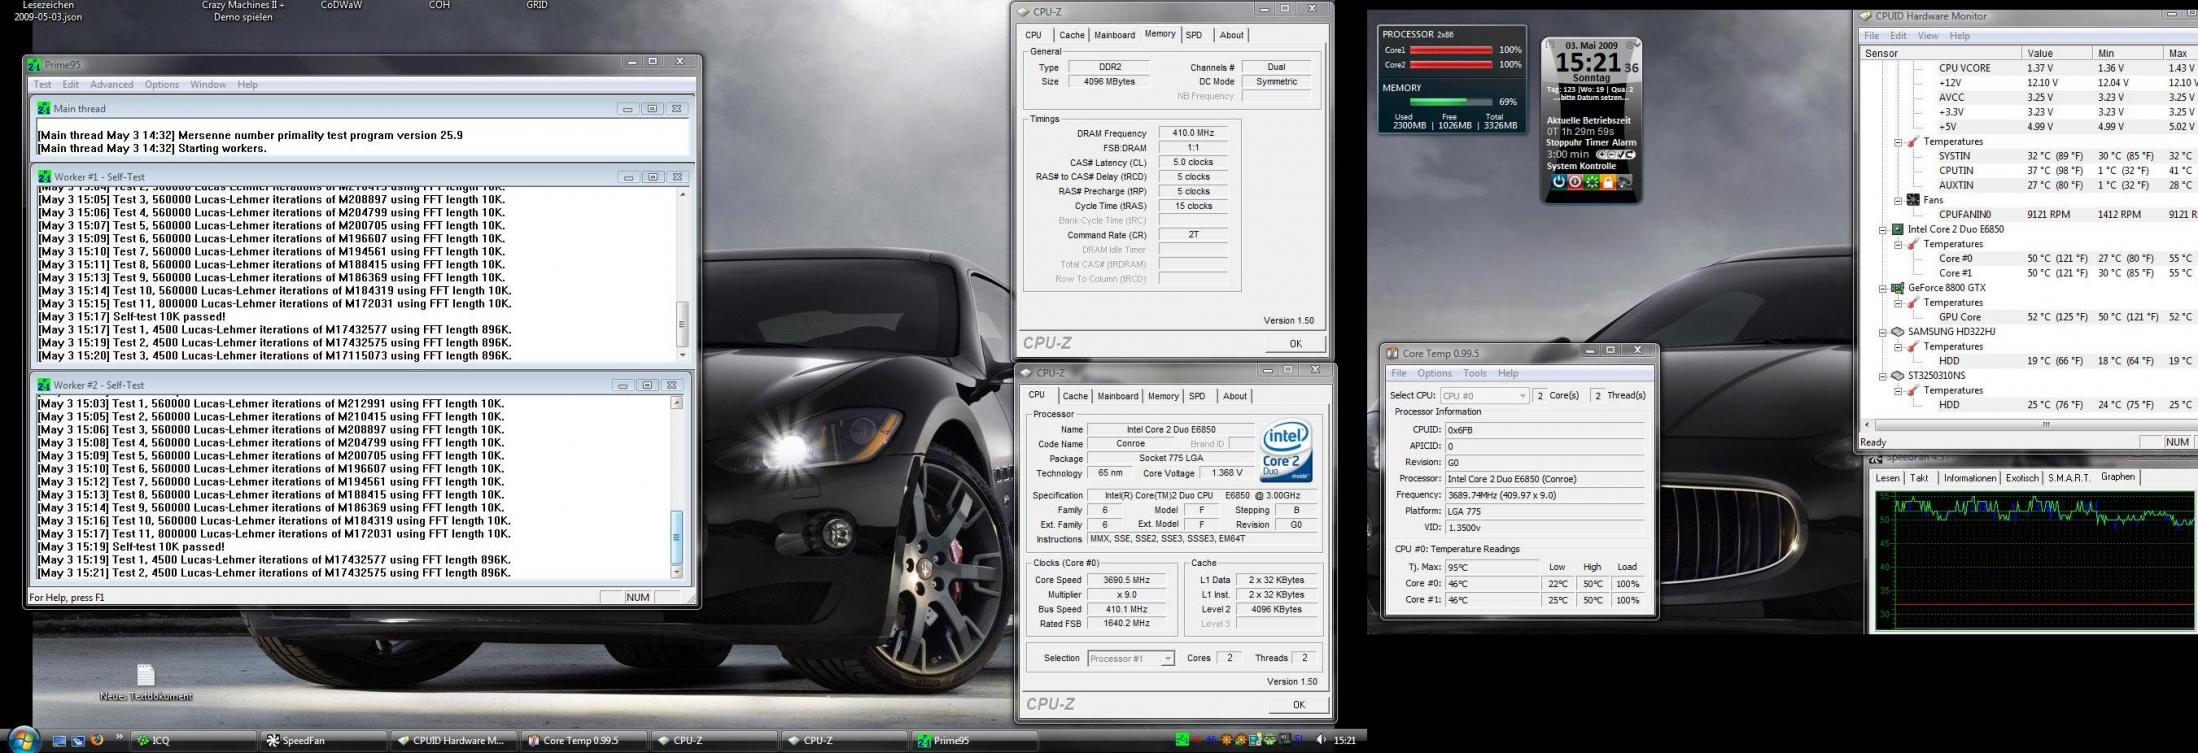Screen dimensions: 2198x753
Task: Click the Worker #1 - Self-Test window icon
Action: (x=44, y=176)
